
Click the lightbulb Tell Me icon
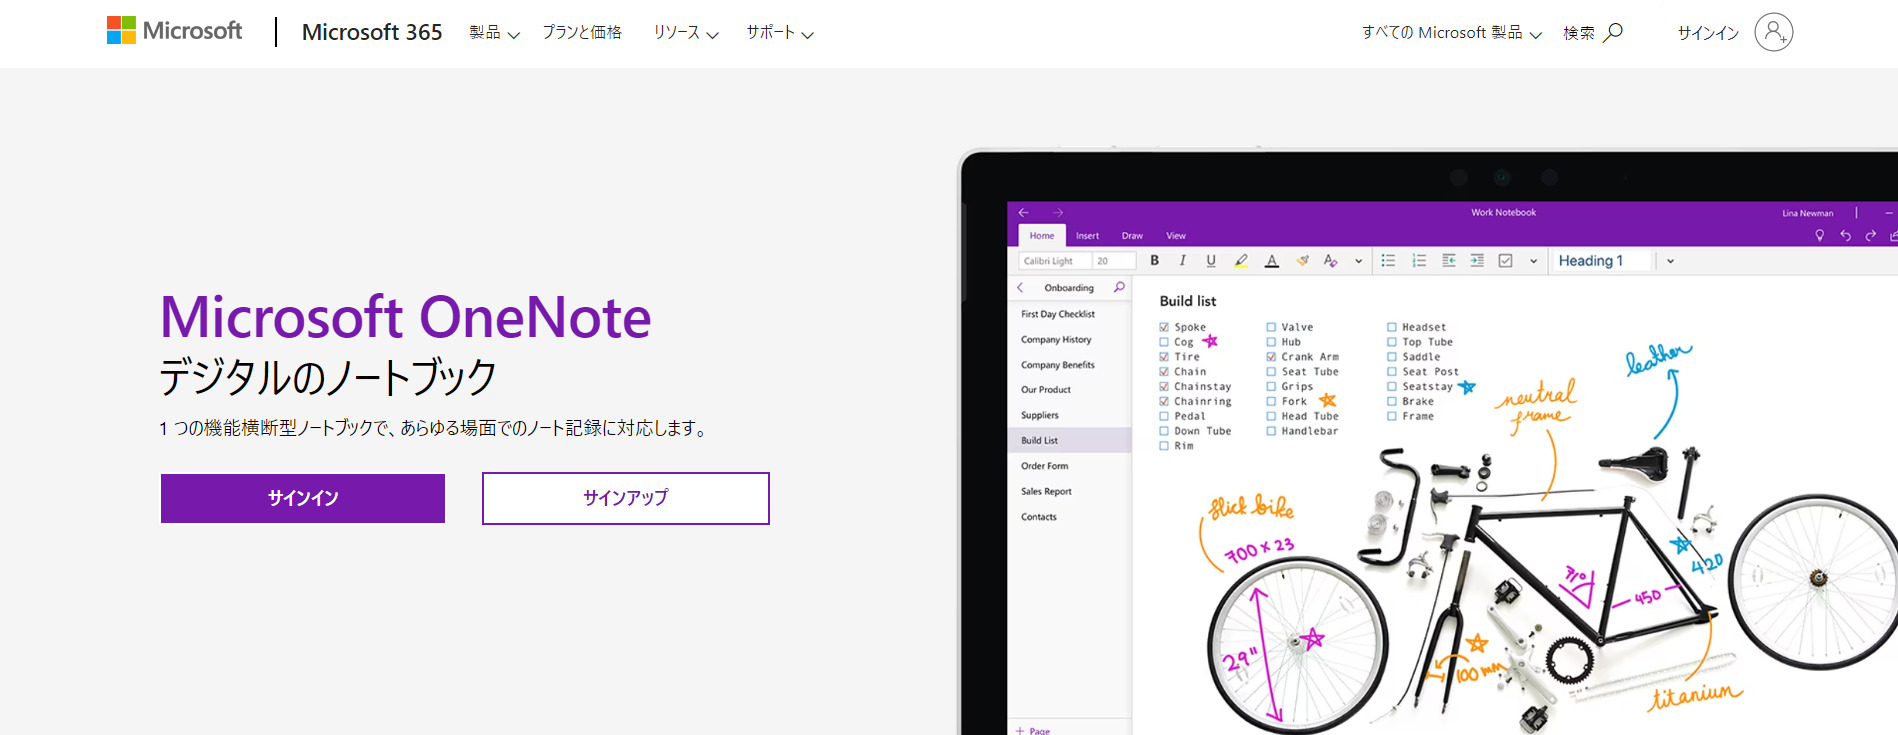click(x=1819, y=235)
